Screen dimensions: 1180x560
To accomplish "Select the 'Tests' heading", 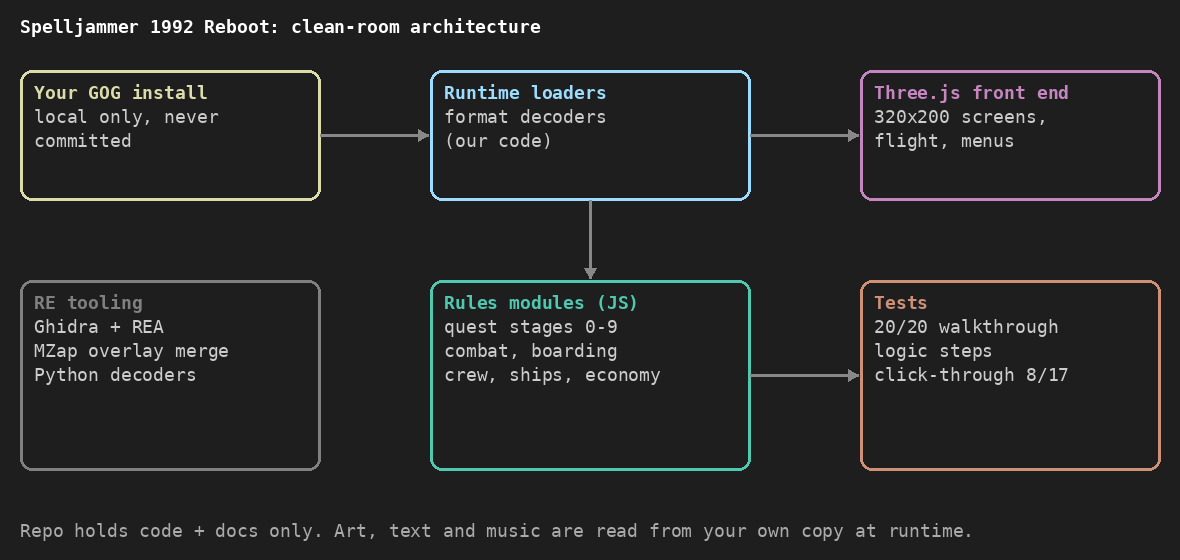I will point(901,303).
